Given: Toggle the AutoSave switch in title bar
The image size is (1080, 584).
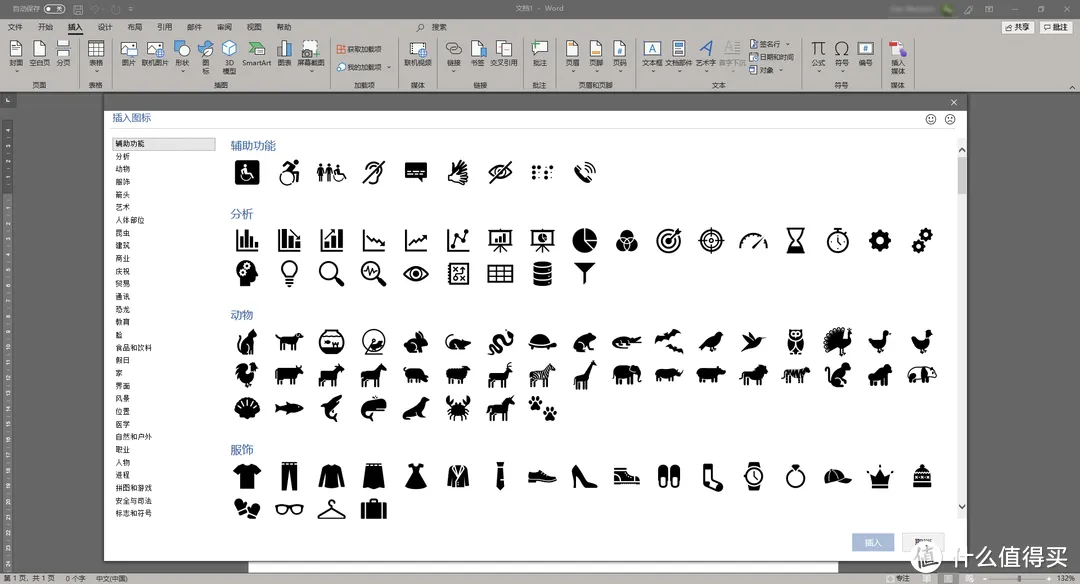Looking at the screenshot, I should [54, 8].
